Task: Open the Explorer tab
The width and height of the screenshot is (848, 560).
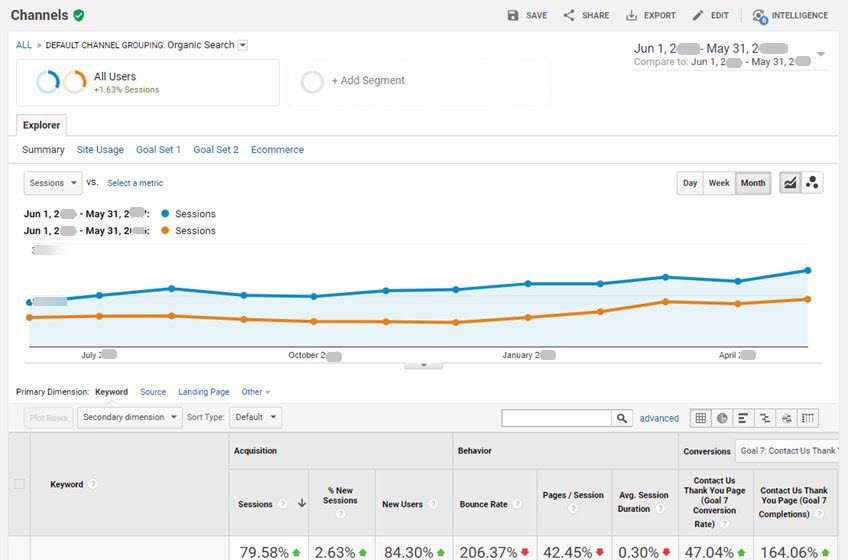Action: coord(41,125)
